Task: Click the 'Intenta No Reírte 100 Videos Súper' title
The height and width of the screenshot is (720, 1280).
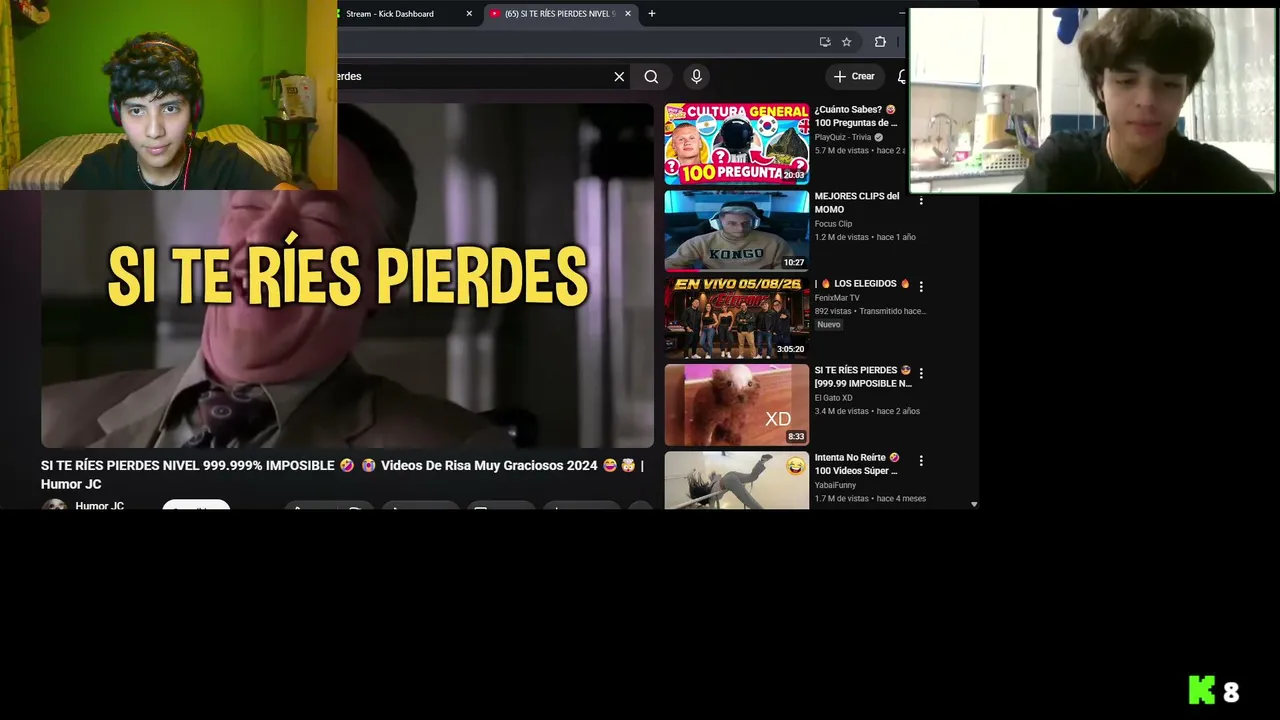Action: (x=857, y=464)
